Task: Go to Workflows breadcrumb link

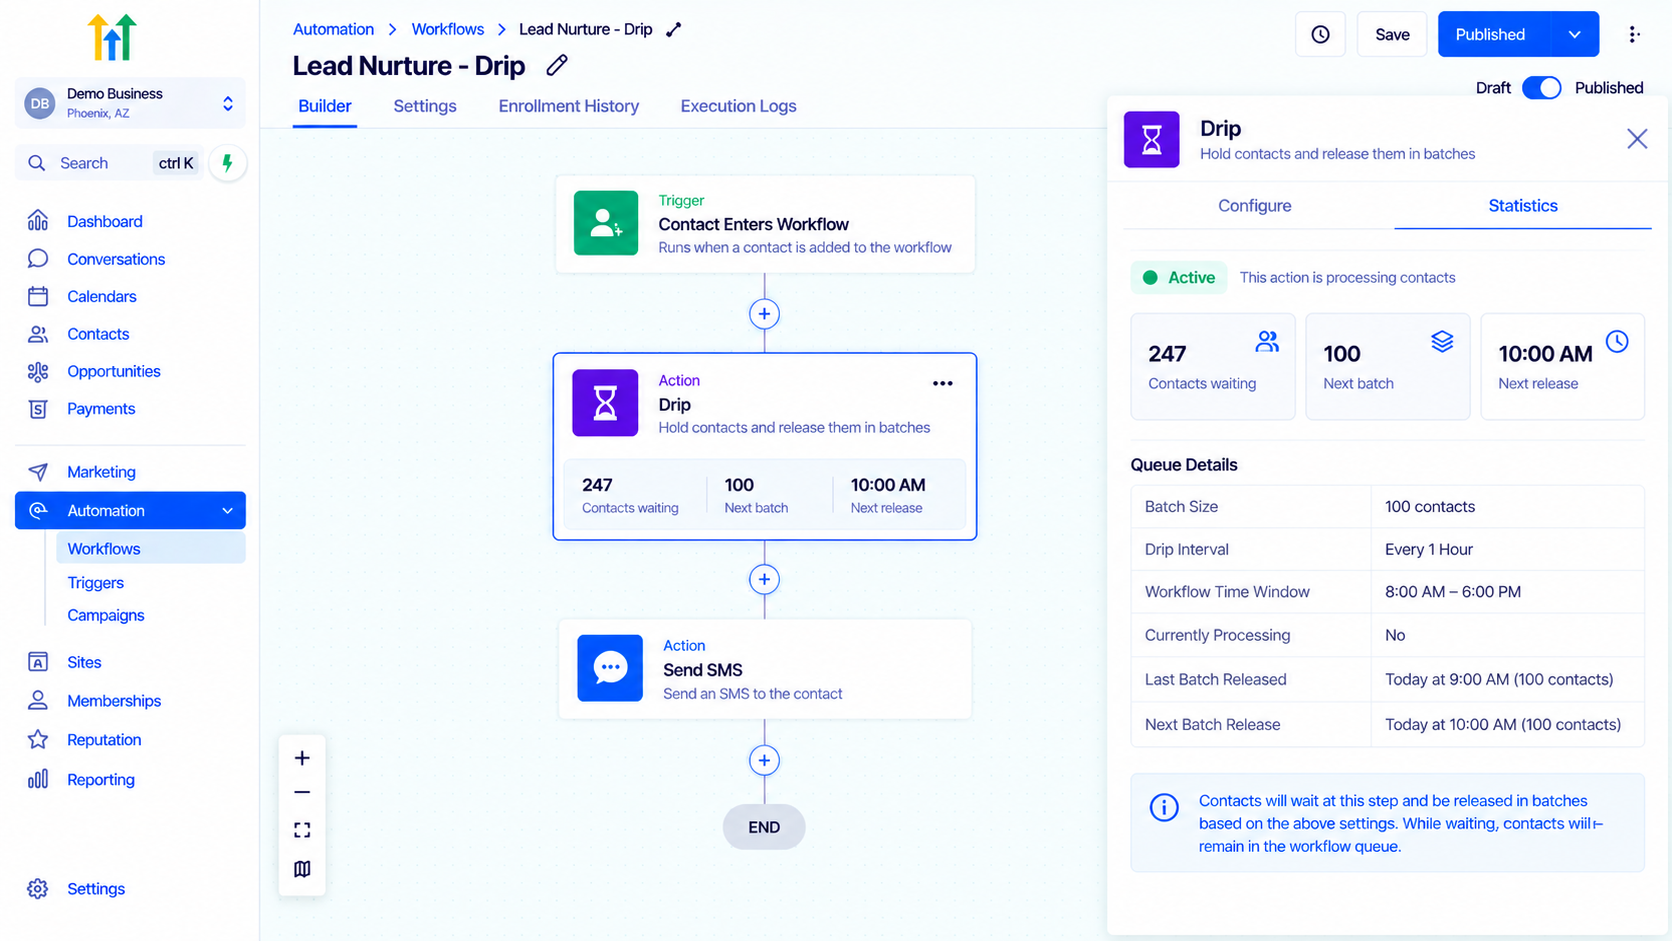Action: click(447, 30)
